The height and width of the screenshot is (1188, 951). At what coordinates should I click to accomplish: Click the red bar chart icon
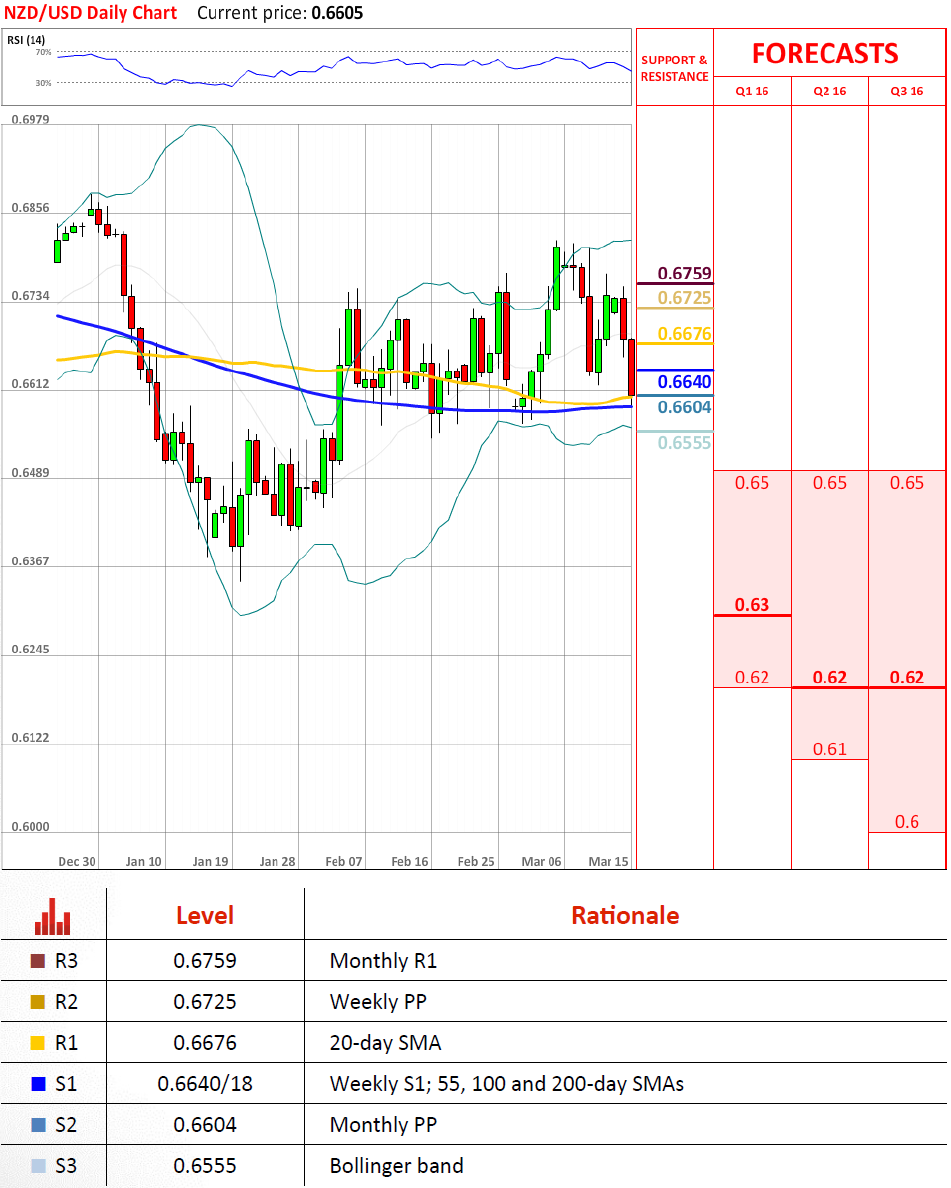52,916
